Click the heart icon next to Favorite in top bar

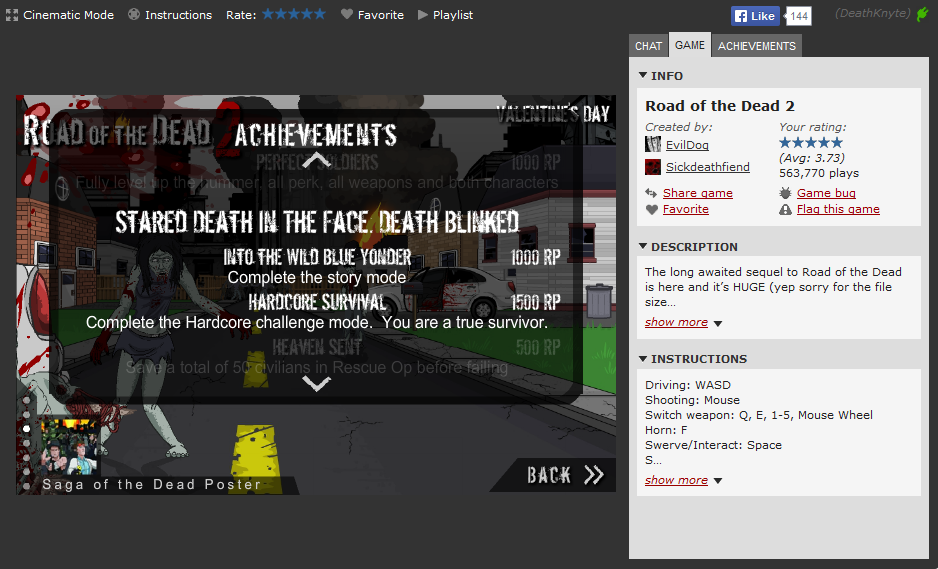click(x=347, y=14)
